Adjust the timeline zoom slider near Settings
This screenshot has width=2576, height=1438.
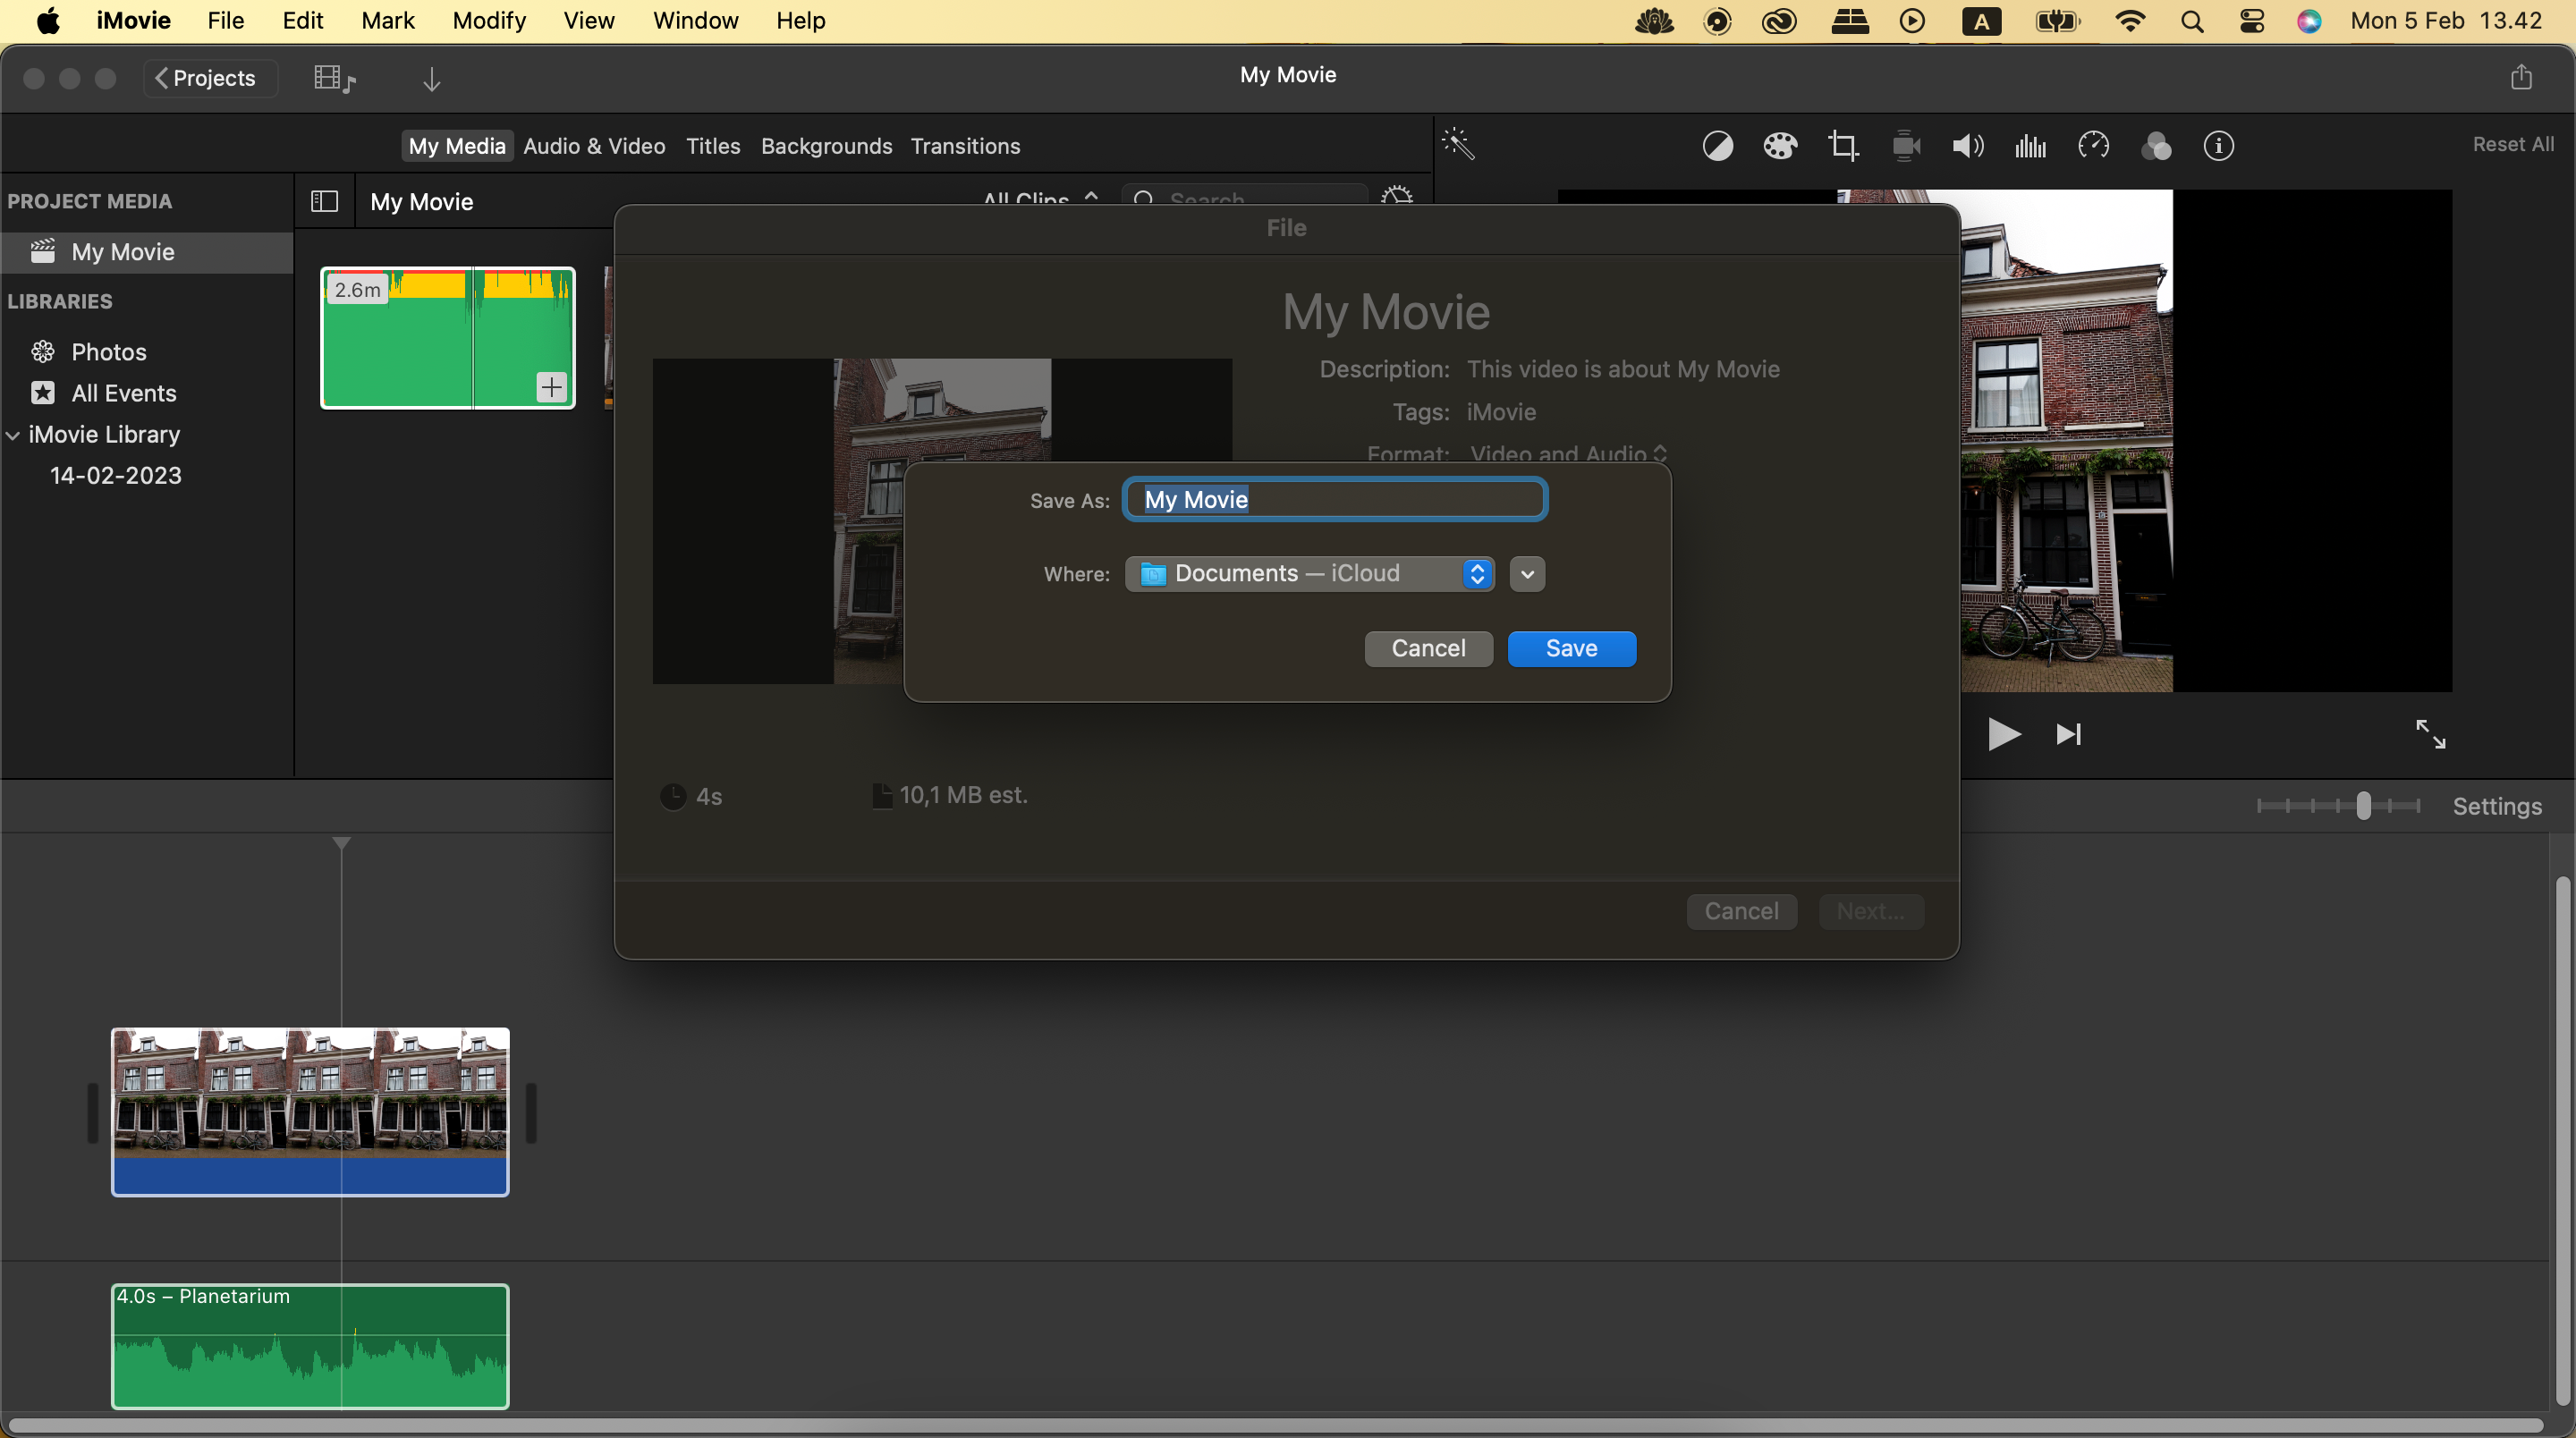click(2363, 805)
